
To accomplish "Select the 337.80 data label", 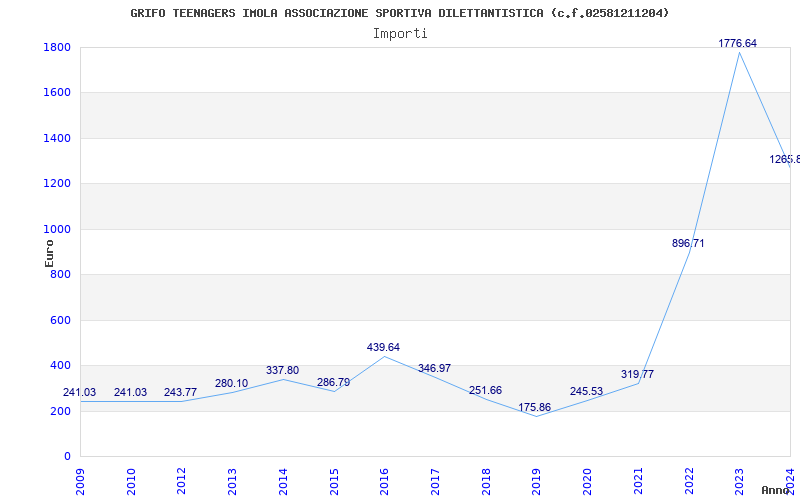I will point(282,370).
